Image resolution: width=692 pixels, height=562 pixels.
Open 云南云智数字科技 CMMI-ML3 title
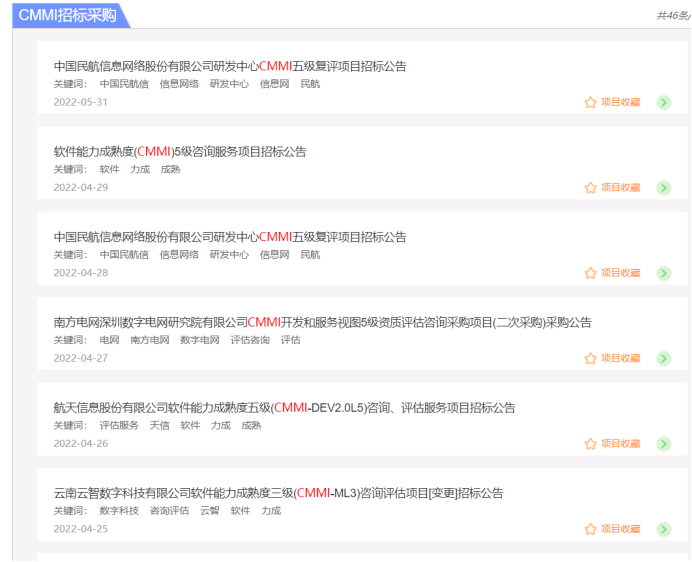(x=278, y=493)
